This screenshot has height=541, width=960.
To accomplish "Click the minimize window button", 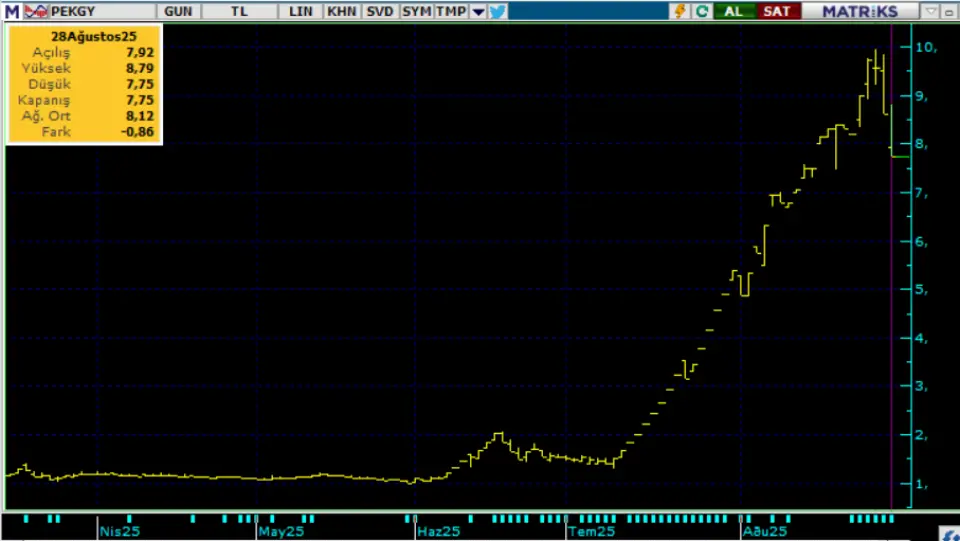I will [949, 11].
